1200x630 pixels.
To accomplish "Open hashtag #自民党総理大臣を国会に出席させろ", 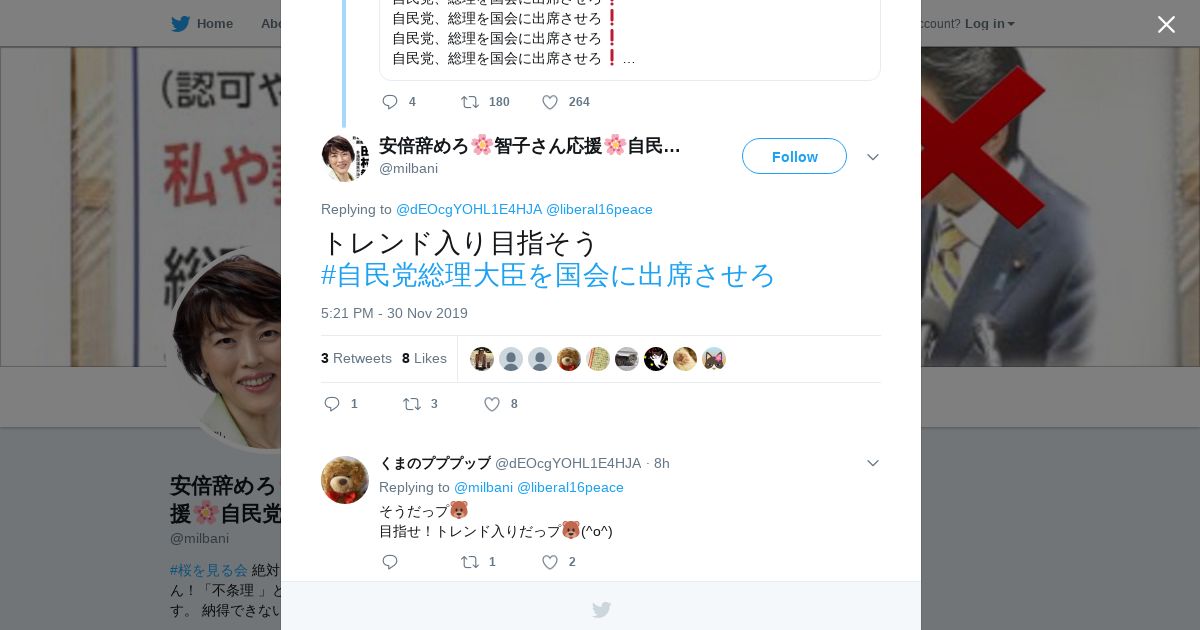I will pyautogui.click(x=548, y=275).
